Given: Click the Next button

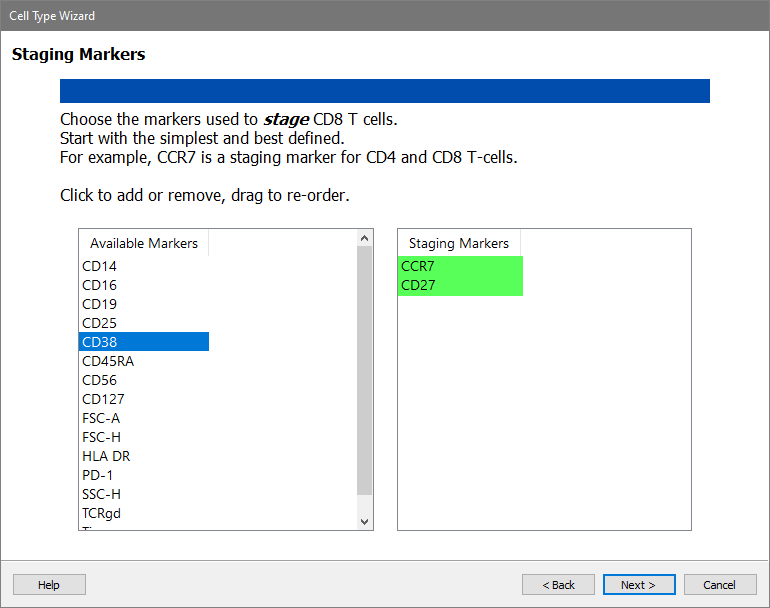Looking at the screenshot, I should [638, 585].
